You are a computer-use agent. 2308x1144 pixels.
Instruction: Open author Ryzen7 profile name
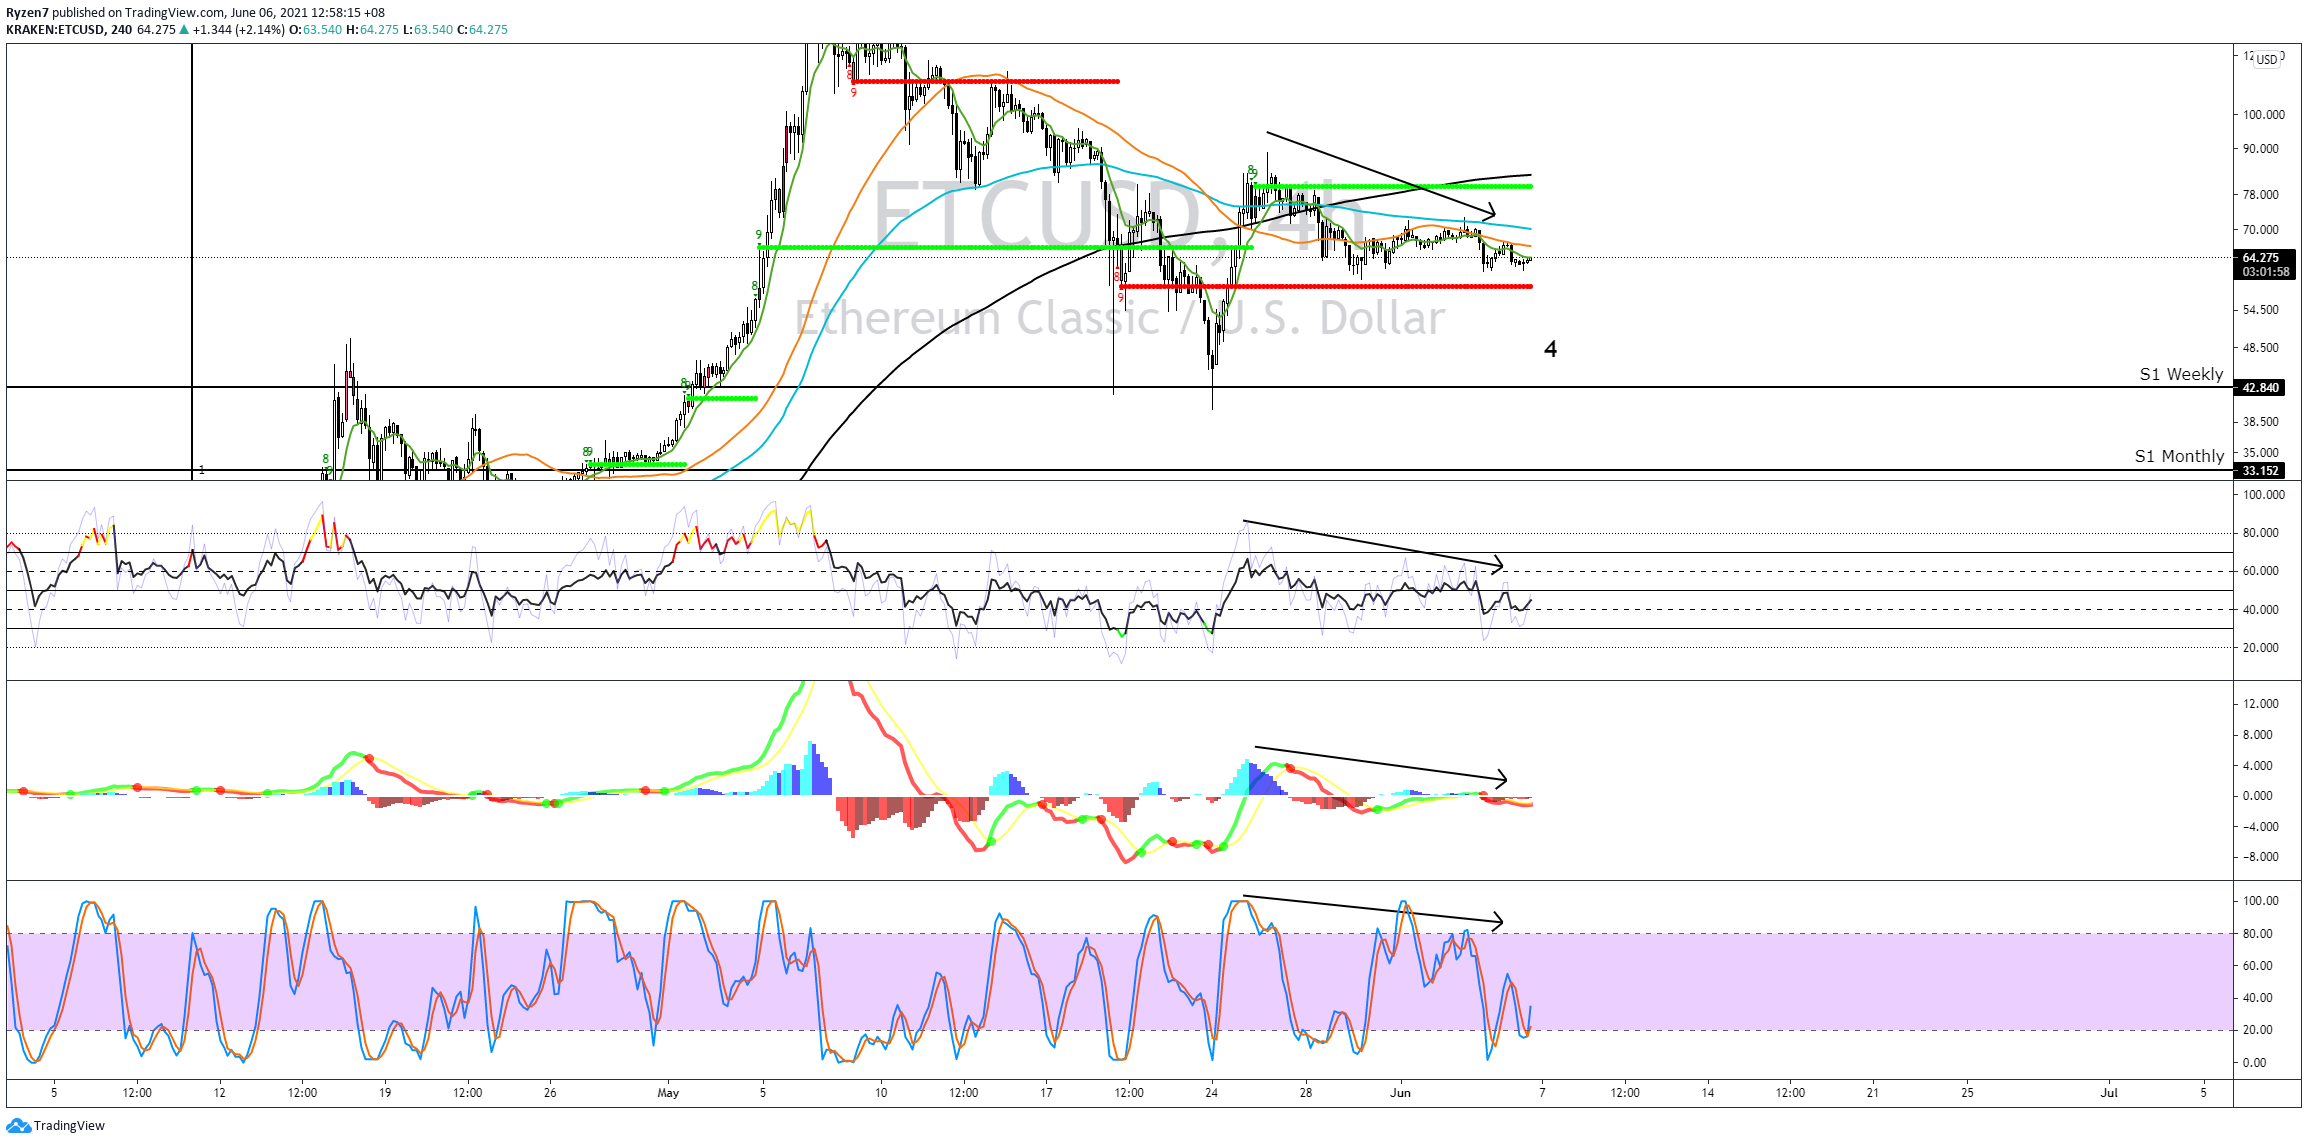pyautogui.click(x=27, y=13)
